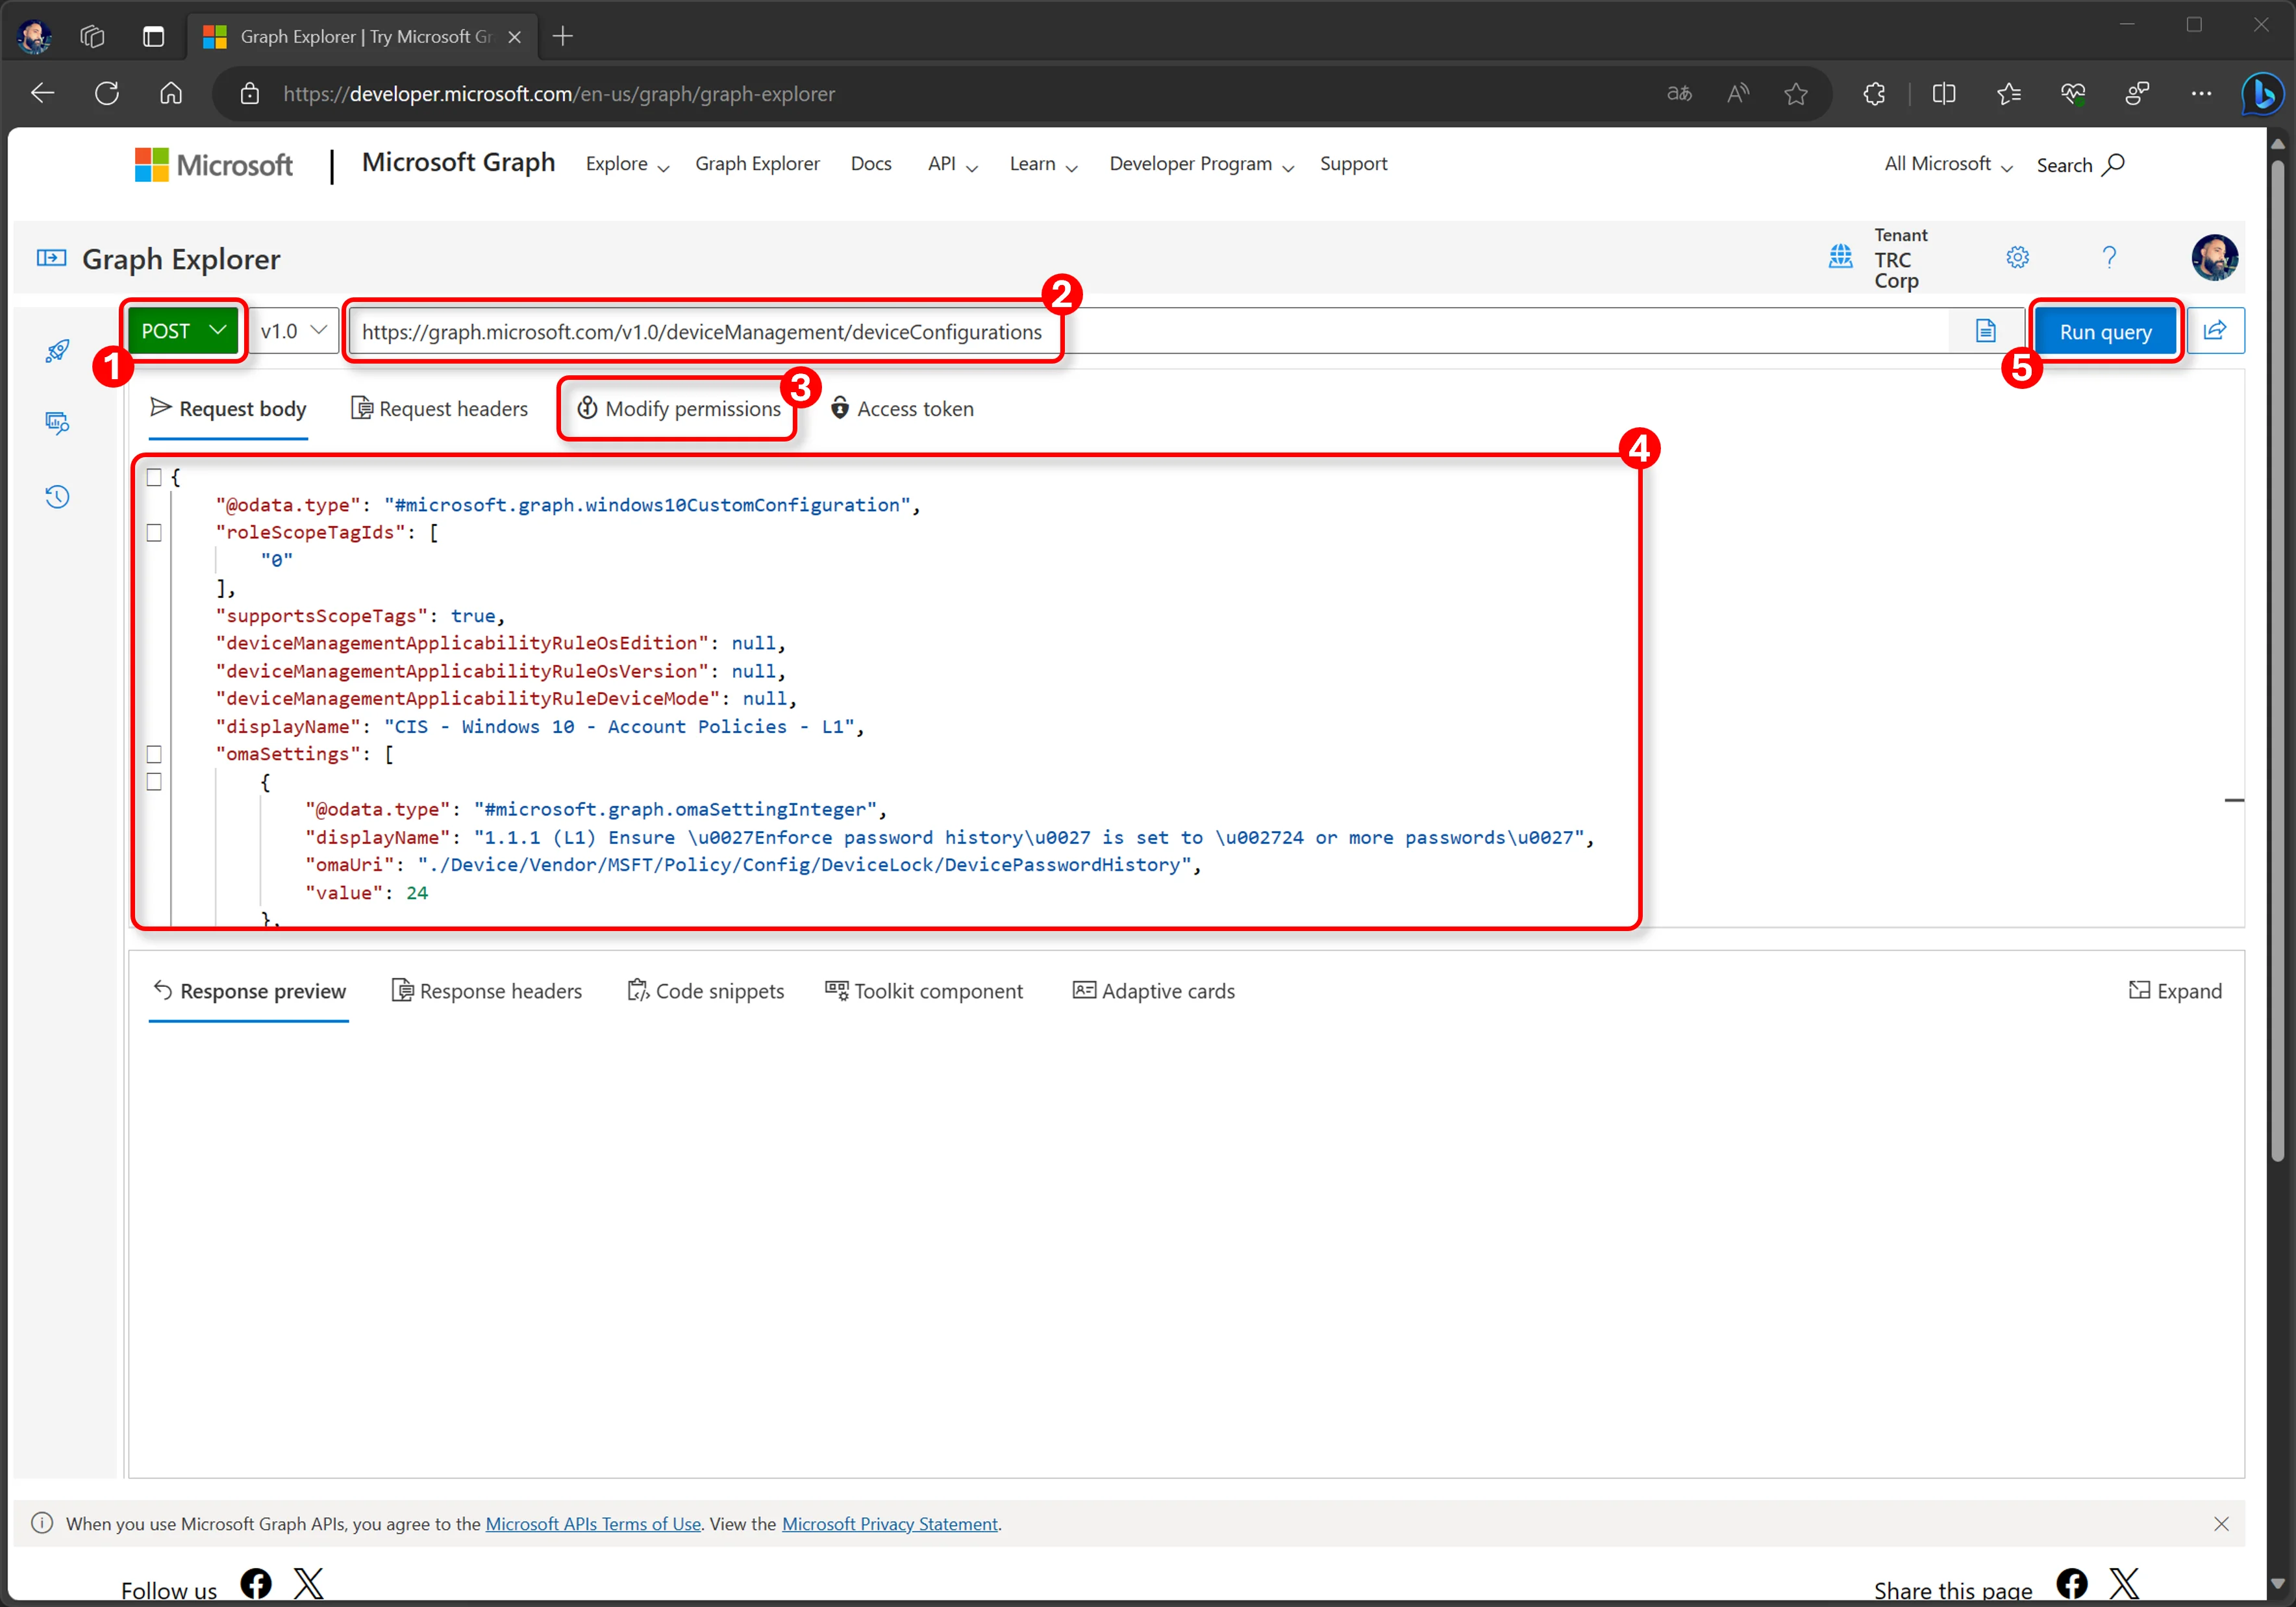The height and width of the screenshot is (1607, 2296).
Task: Click Expand response panel
Action: point(2175,991)
